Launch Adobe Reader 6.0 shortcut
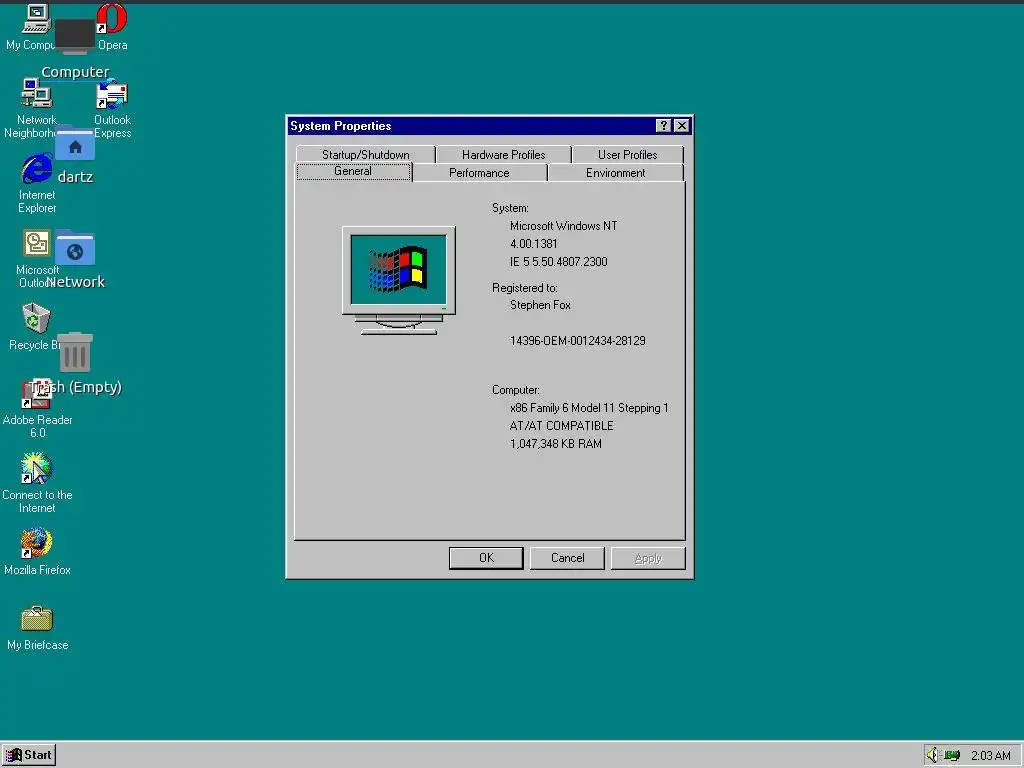Image resolution: width=1024 pixels, height=768 pixels. 35,394
